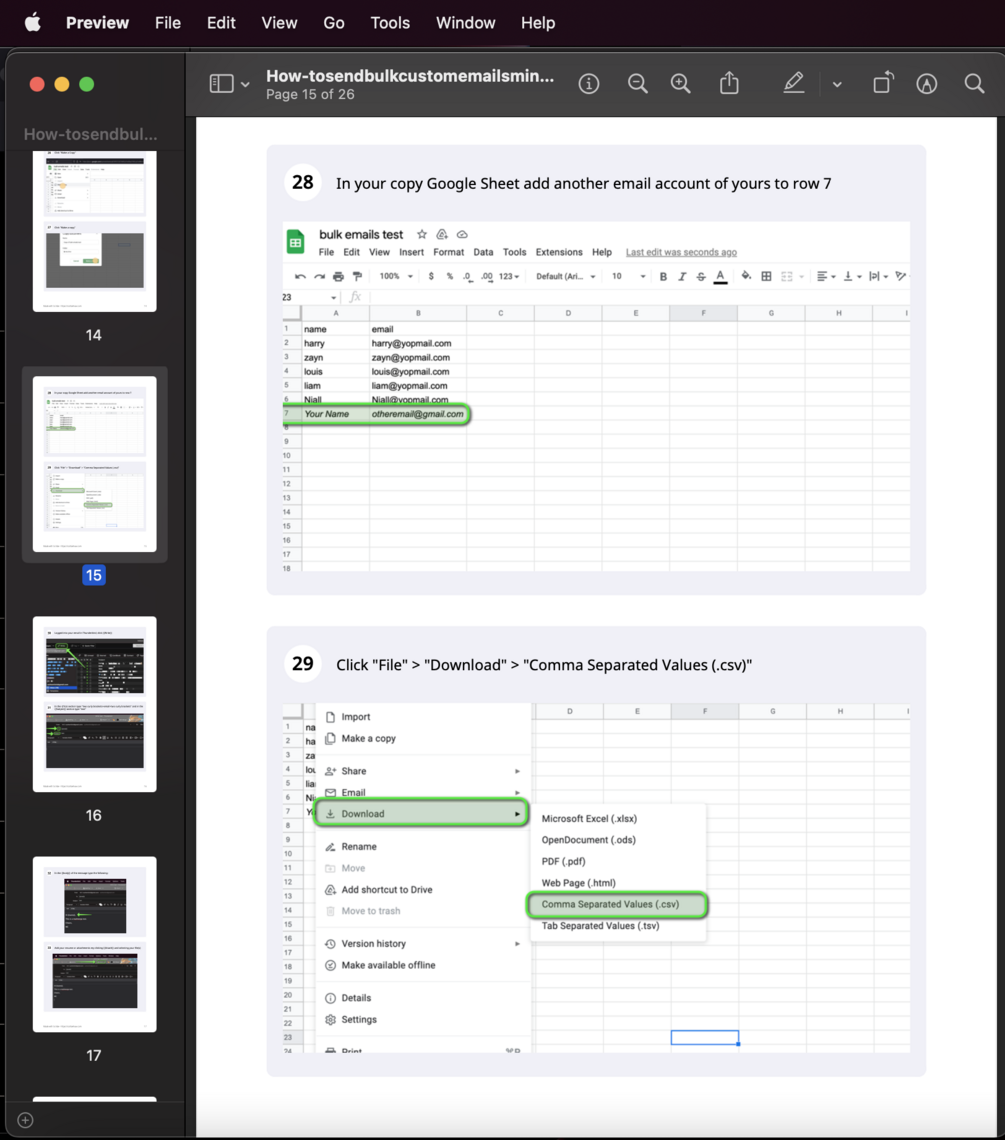
Task: Open the File menu in the macOS menu bar
Action: (x=168, y=23)
